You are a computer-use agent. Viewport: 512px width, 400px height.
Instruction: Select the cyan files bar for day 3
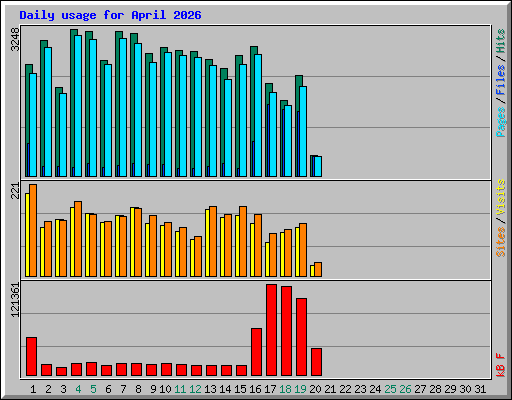[x=63, y=135]
